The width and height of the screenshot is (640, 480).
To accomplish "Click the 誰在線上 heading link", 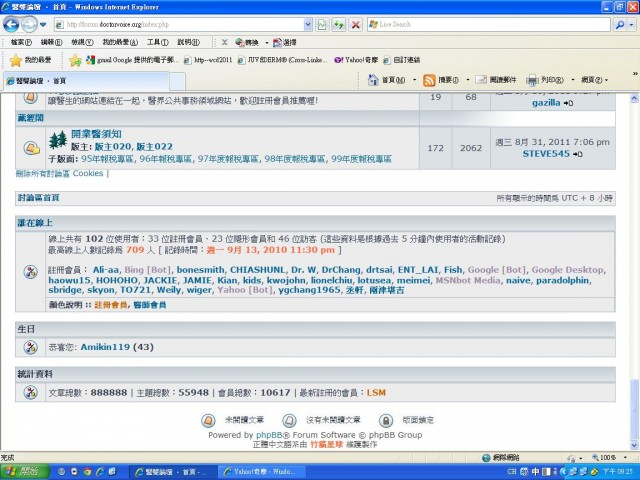I will 35,223.
